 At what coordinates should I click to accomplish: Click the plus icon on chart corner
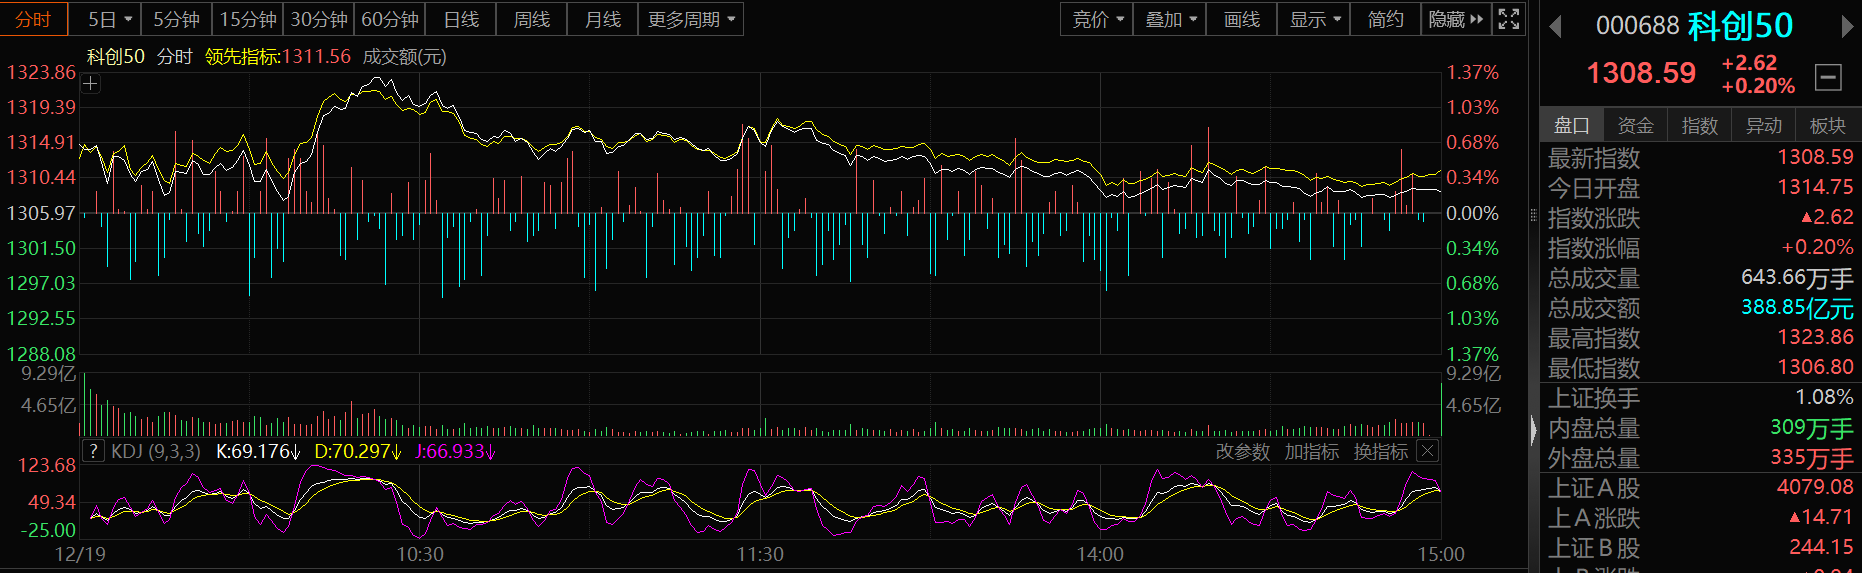pyautogui.click(x=90, y=84)
